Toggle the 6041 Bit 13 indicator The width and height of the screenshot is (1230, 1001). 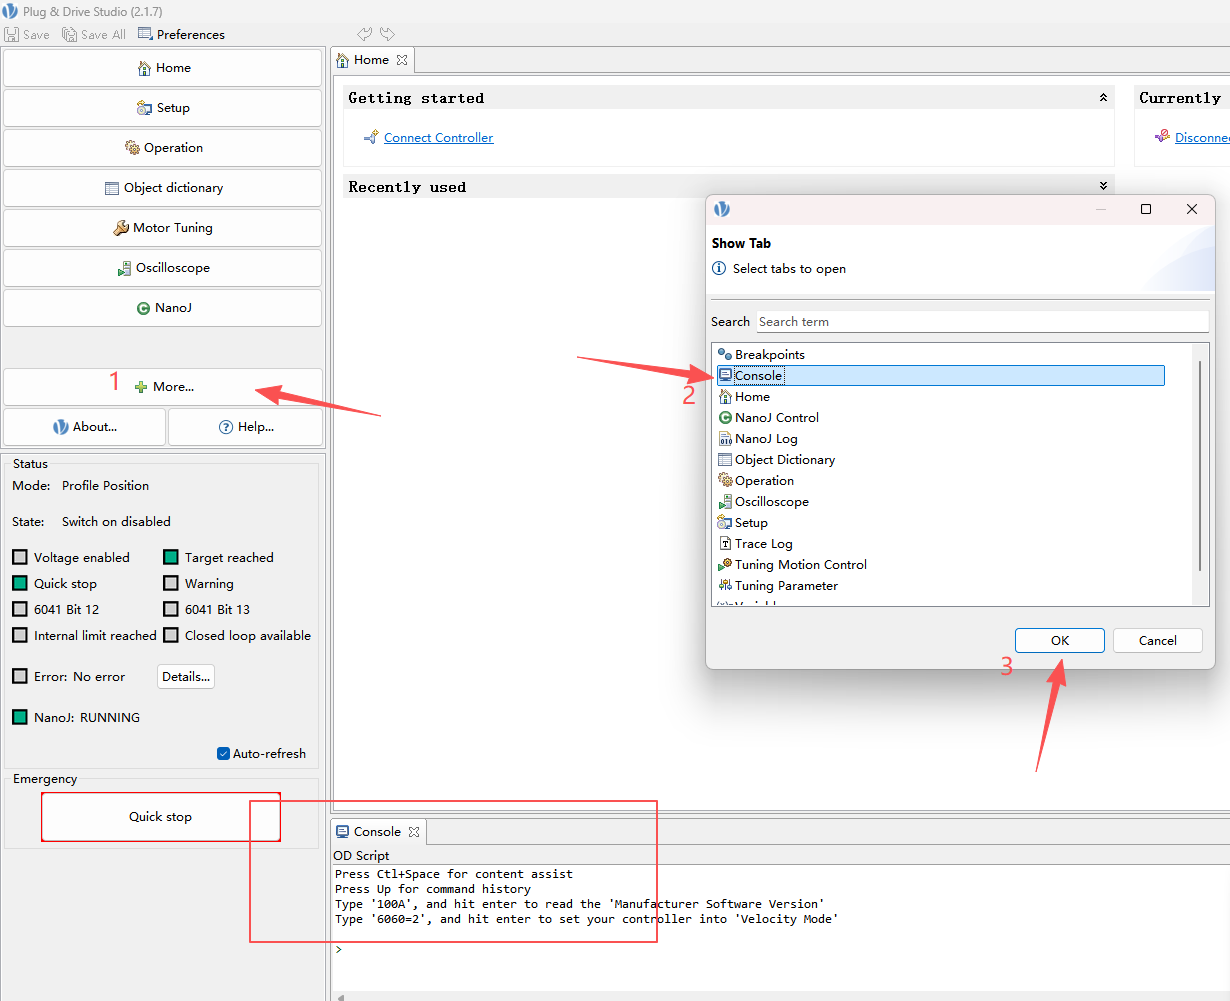[171, 610]
